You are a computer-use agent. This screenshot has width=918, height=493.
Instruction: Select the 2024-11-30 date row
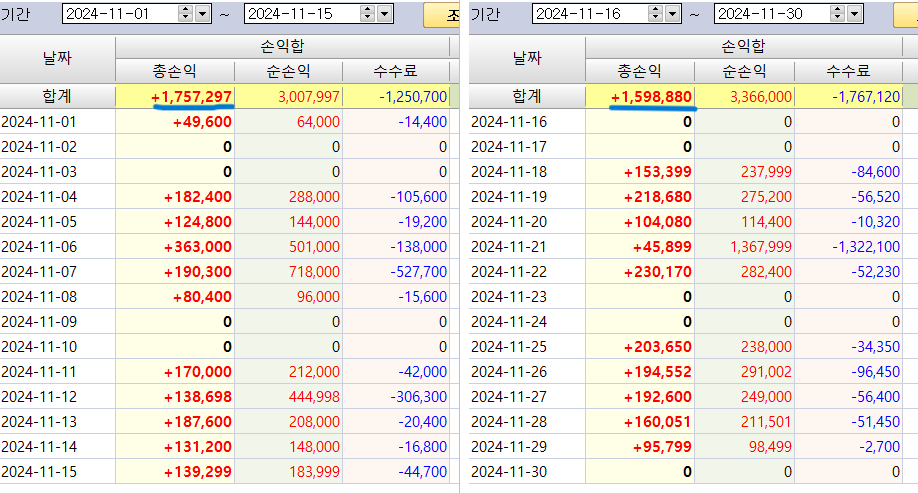coord(527,471)
